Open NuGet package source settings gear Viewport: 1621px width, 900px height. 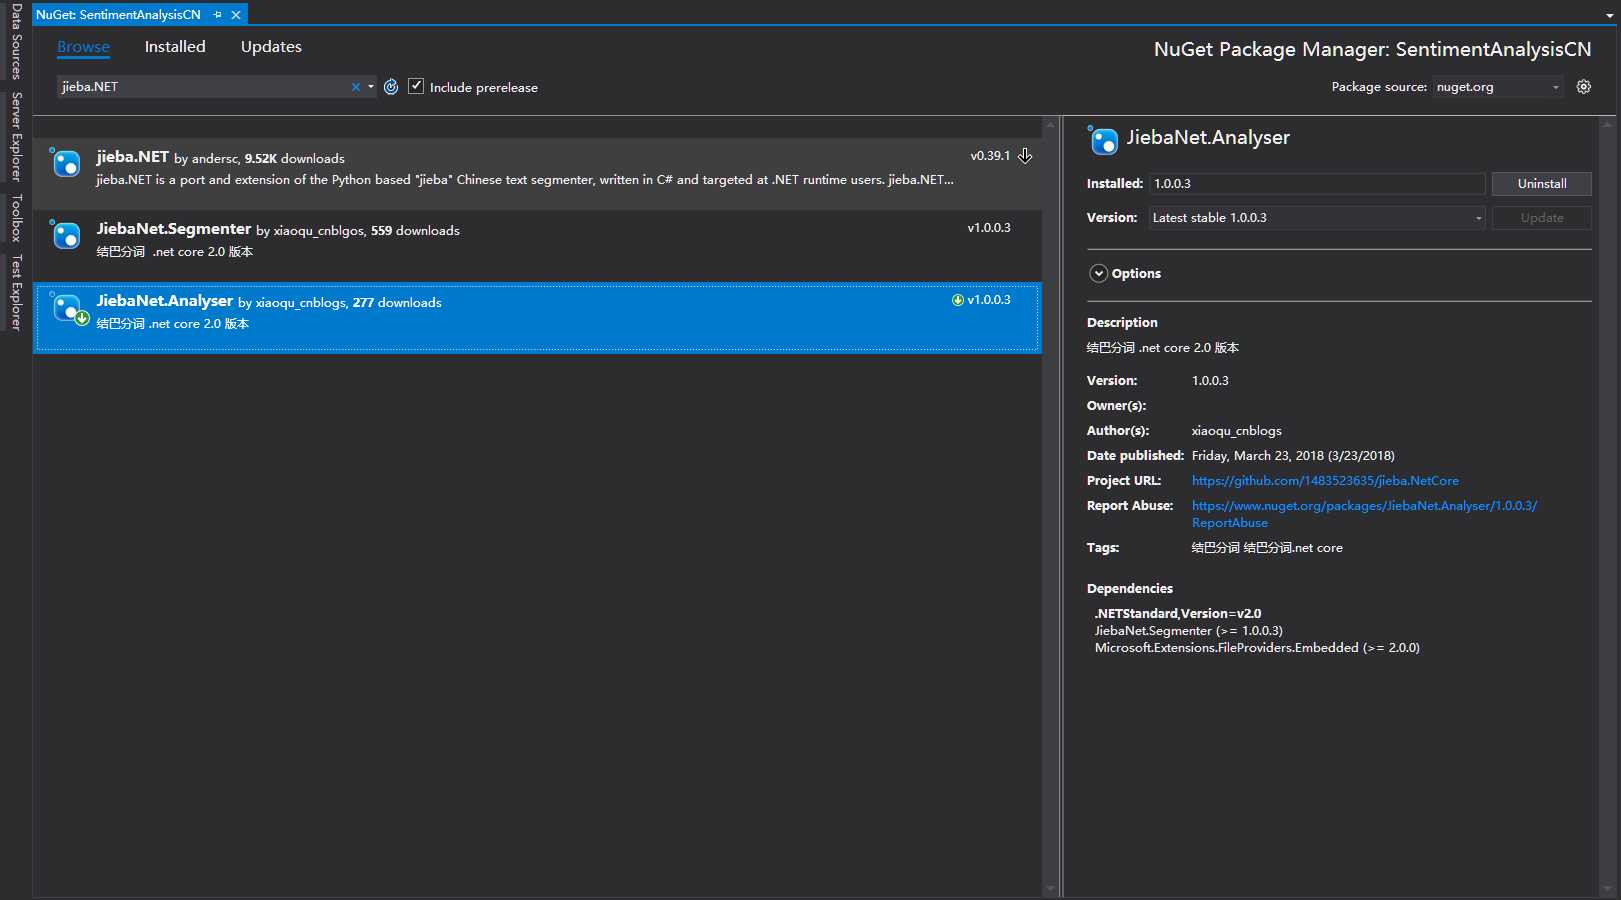point(1584,87)
